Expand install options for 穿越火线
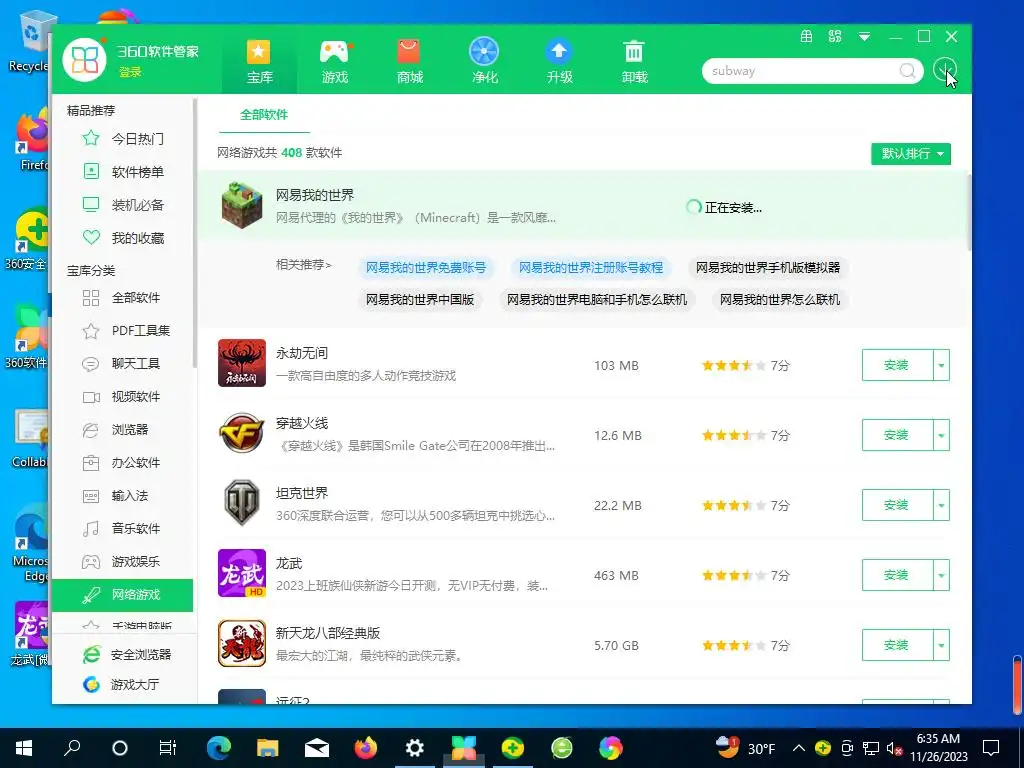 [x=941, y=435]
